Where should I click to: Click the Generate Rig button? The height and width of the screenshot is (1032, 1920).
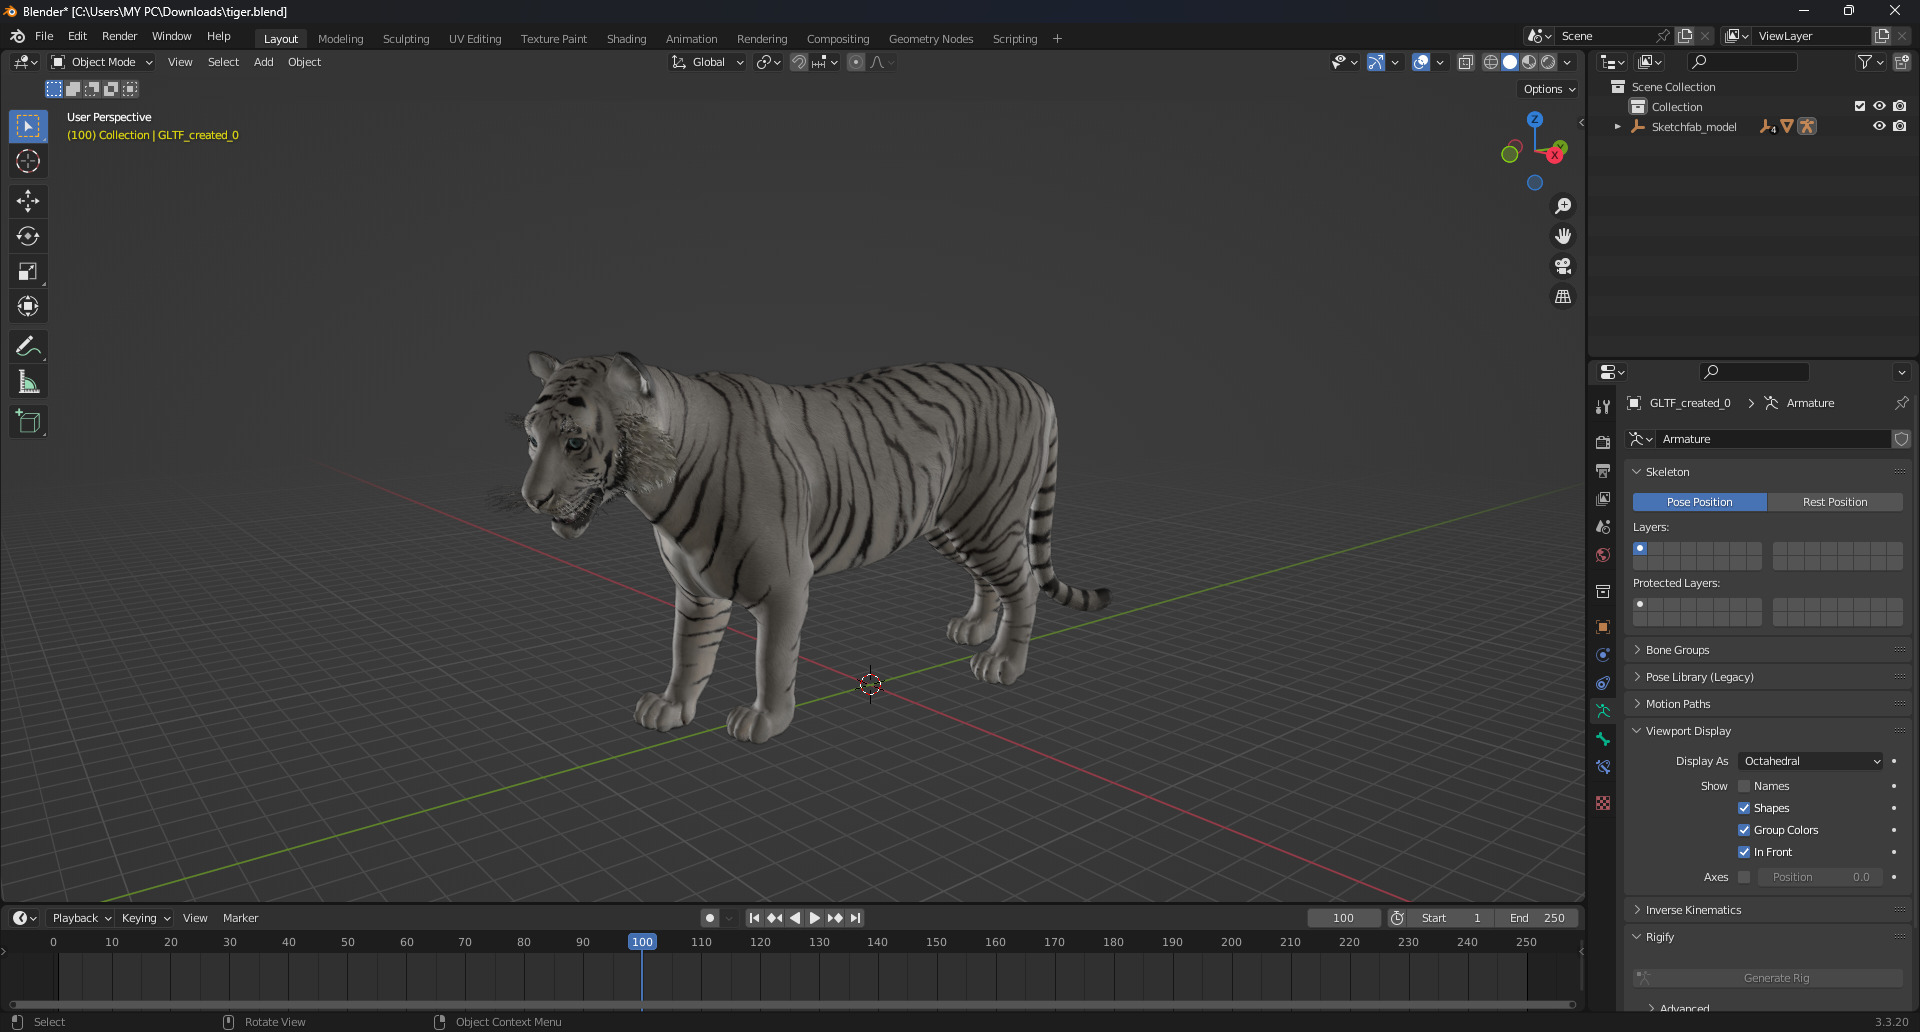(x=1768, y=978)
